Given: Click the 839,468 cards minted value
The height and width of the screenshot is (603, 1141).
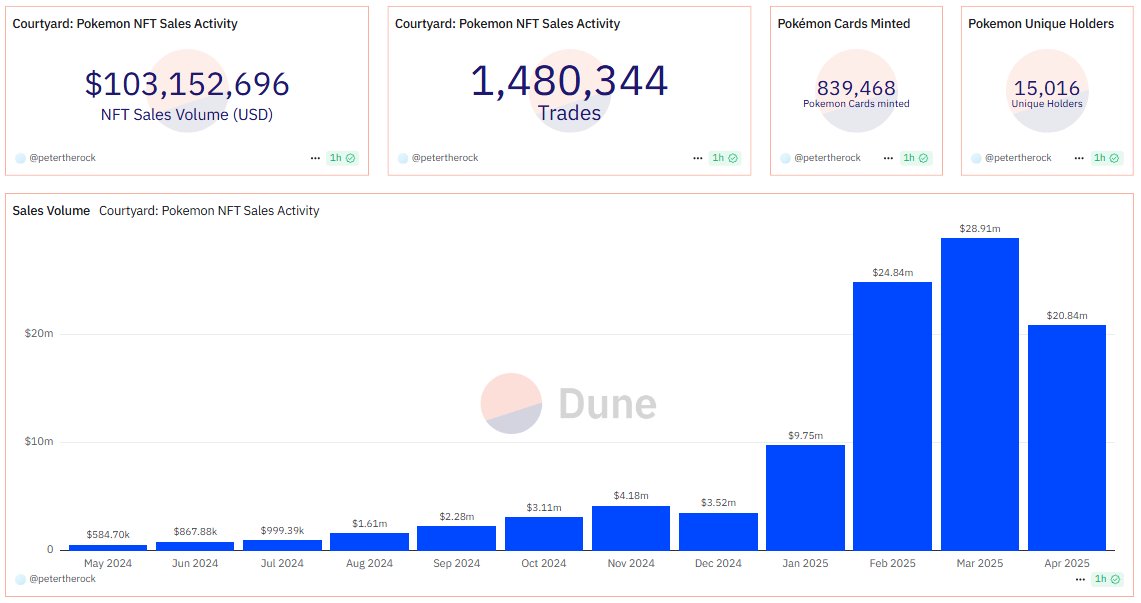Looking at the screenshot, I should pyautogui.click(x=856, y=88).
